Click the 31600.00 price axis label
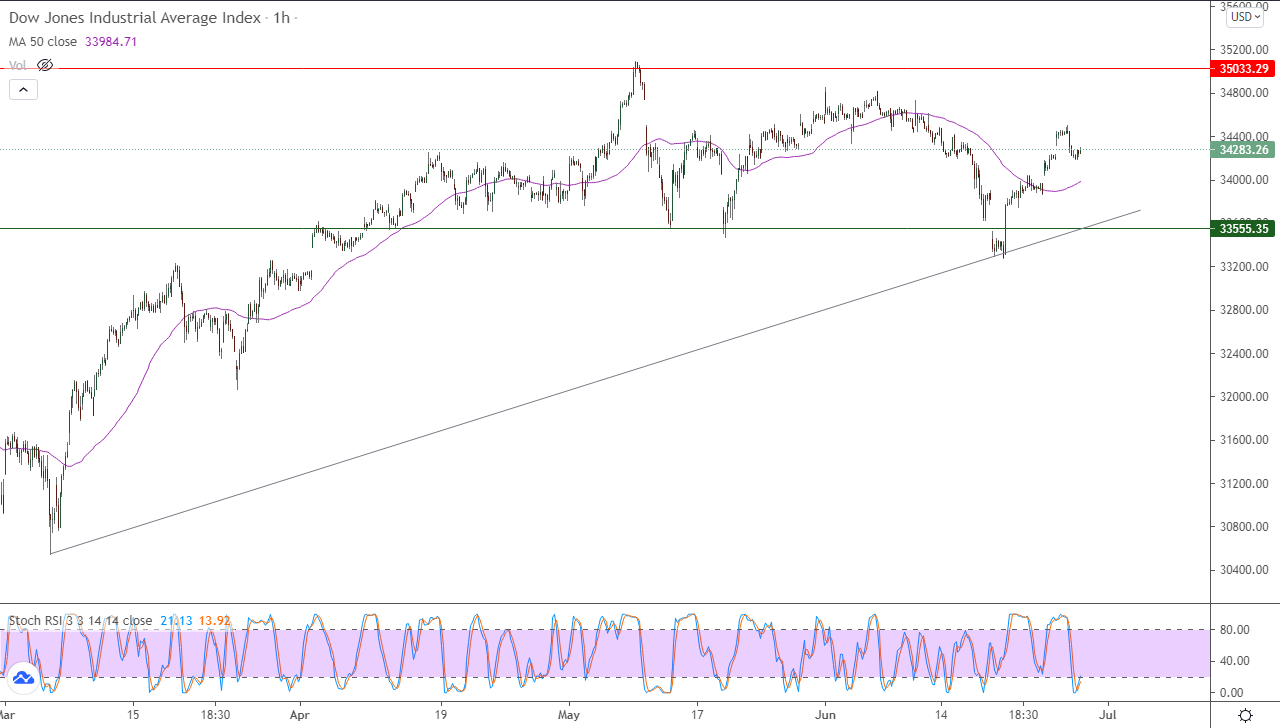Screen dimensions: 1280x728 click(1242, 440)
